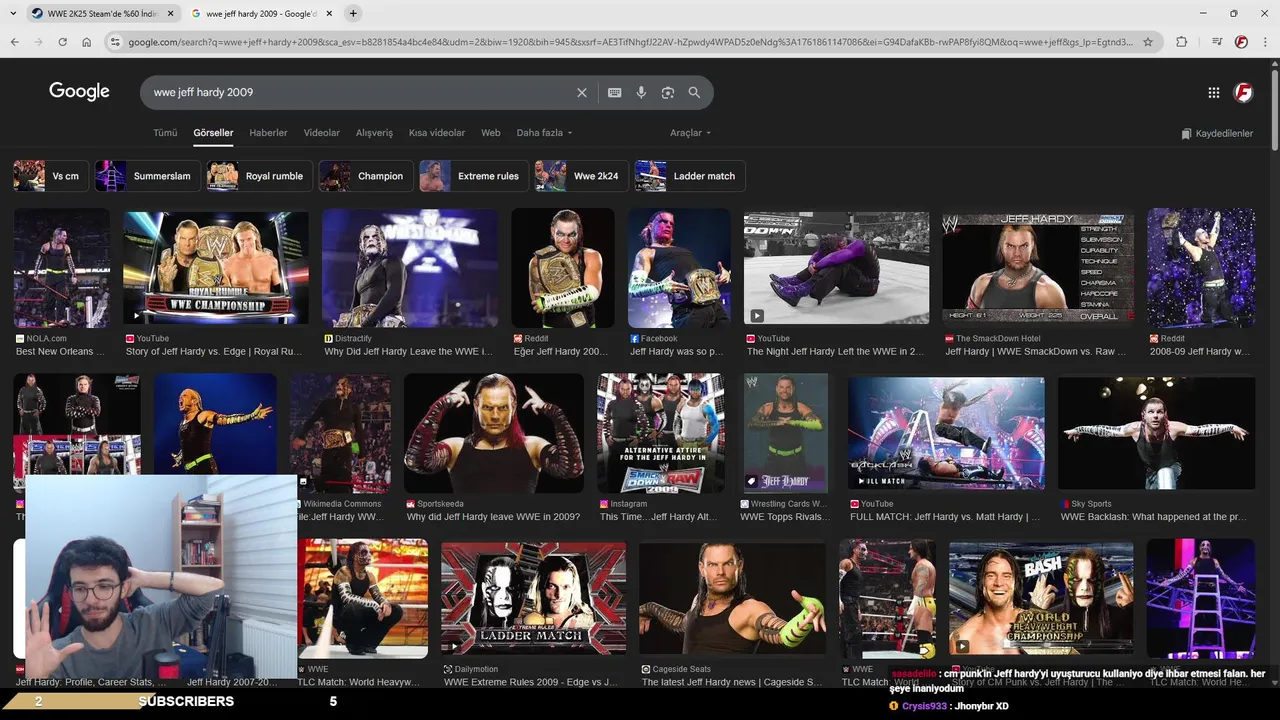
Task: Open the browser extensions puzzle icon
Action: (x=1182, y=42)
